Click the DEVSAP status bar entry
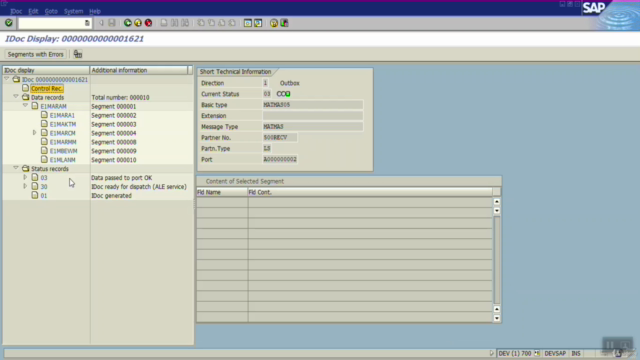 pyautogui.click(x=555, y=353)
